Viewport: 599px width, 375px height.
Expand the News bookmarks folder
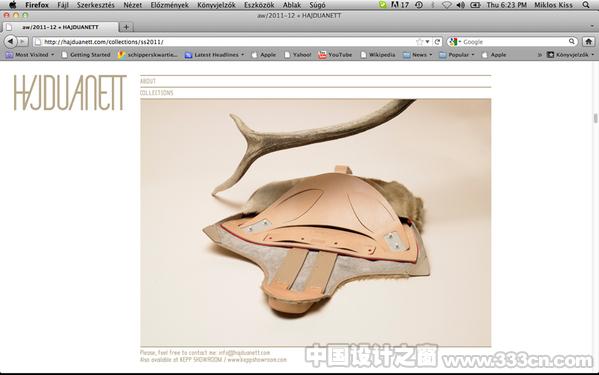point(418,55)
